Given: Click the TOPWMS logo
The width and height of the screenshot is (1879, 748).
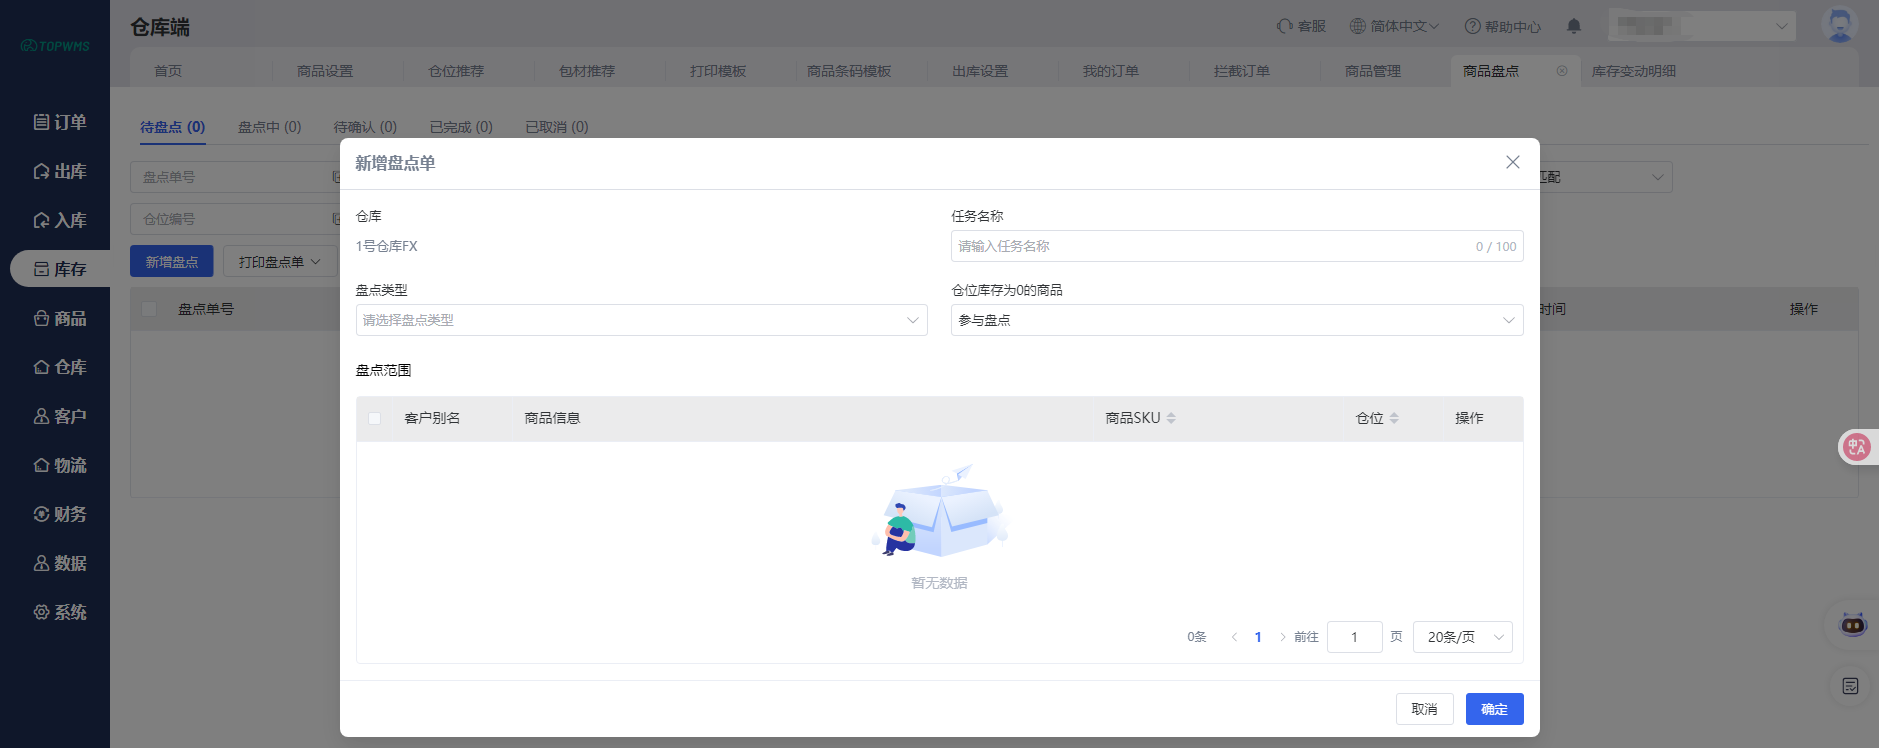Looking at the screenshot, I should click(55, 46).
